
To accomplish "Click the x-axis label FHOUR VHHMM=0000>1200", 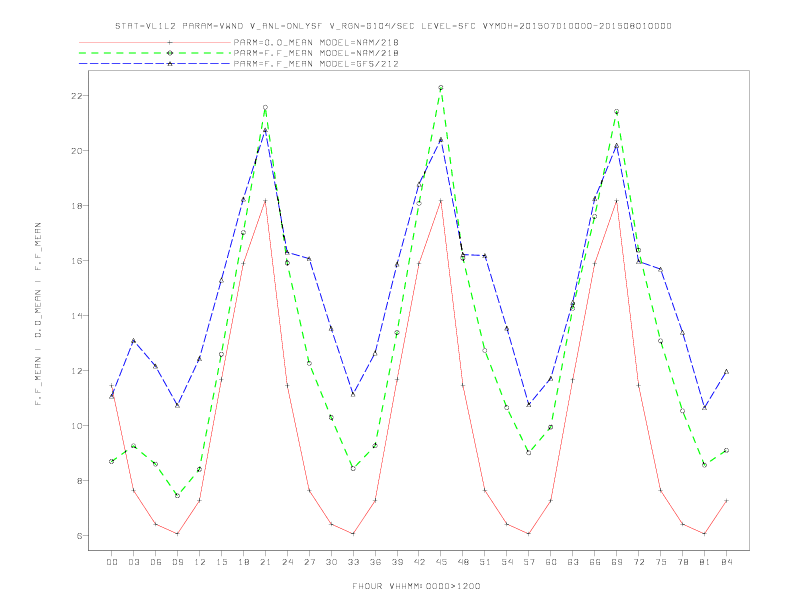I will point(416,586).
